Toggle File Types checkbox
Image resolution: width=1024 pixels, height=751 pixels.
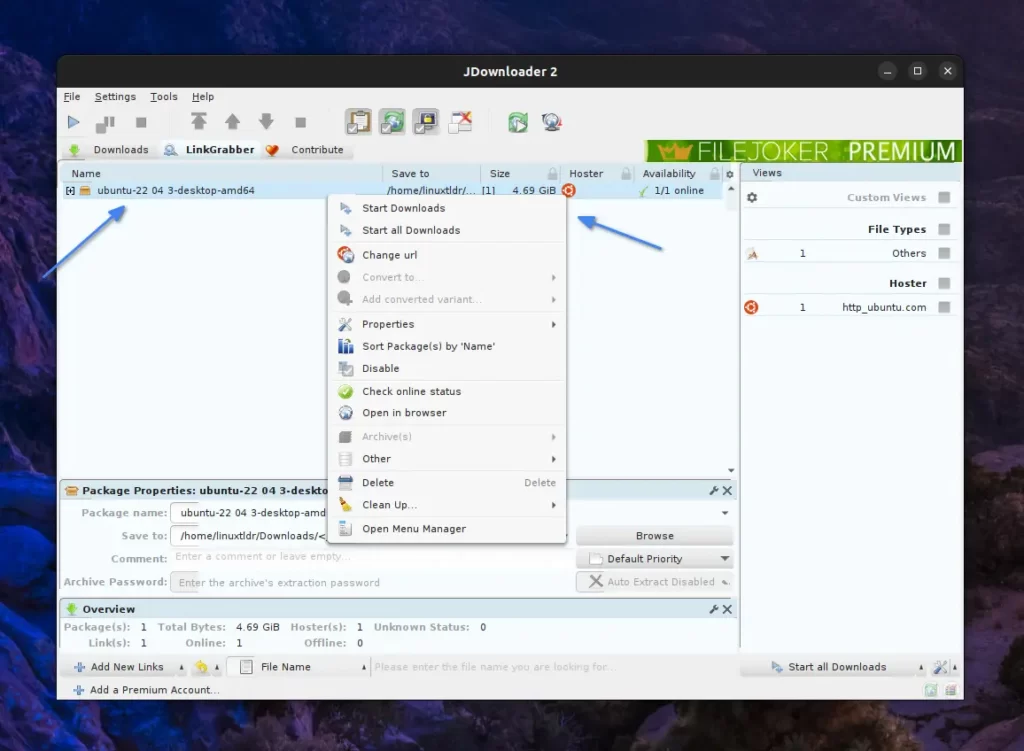(944, 229)
